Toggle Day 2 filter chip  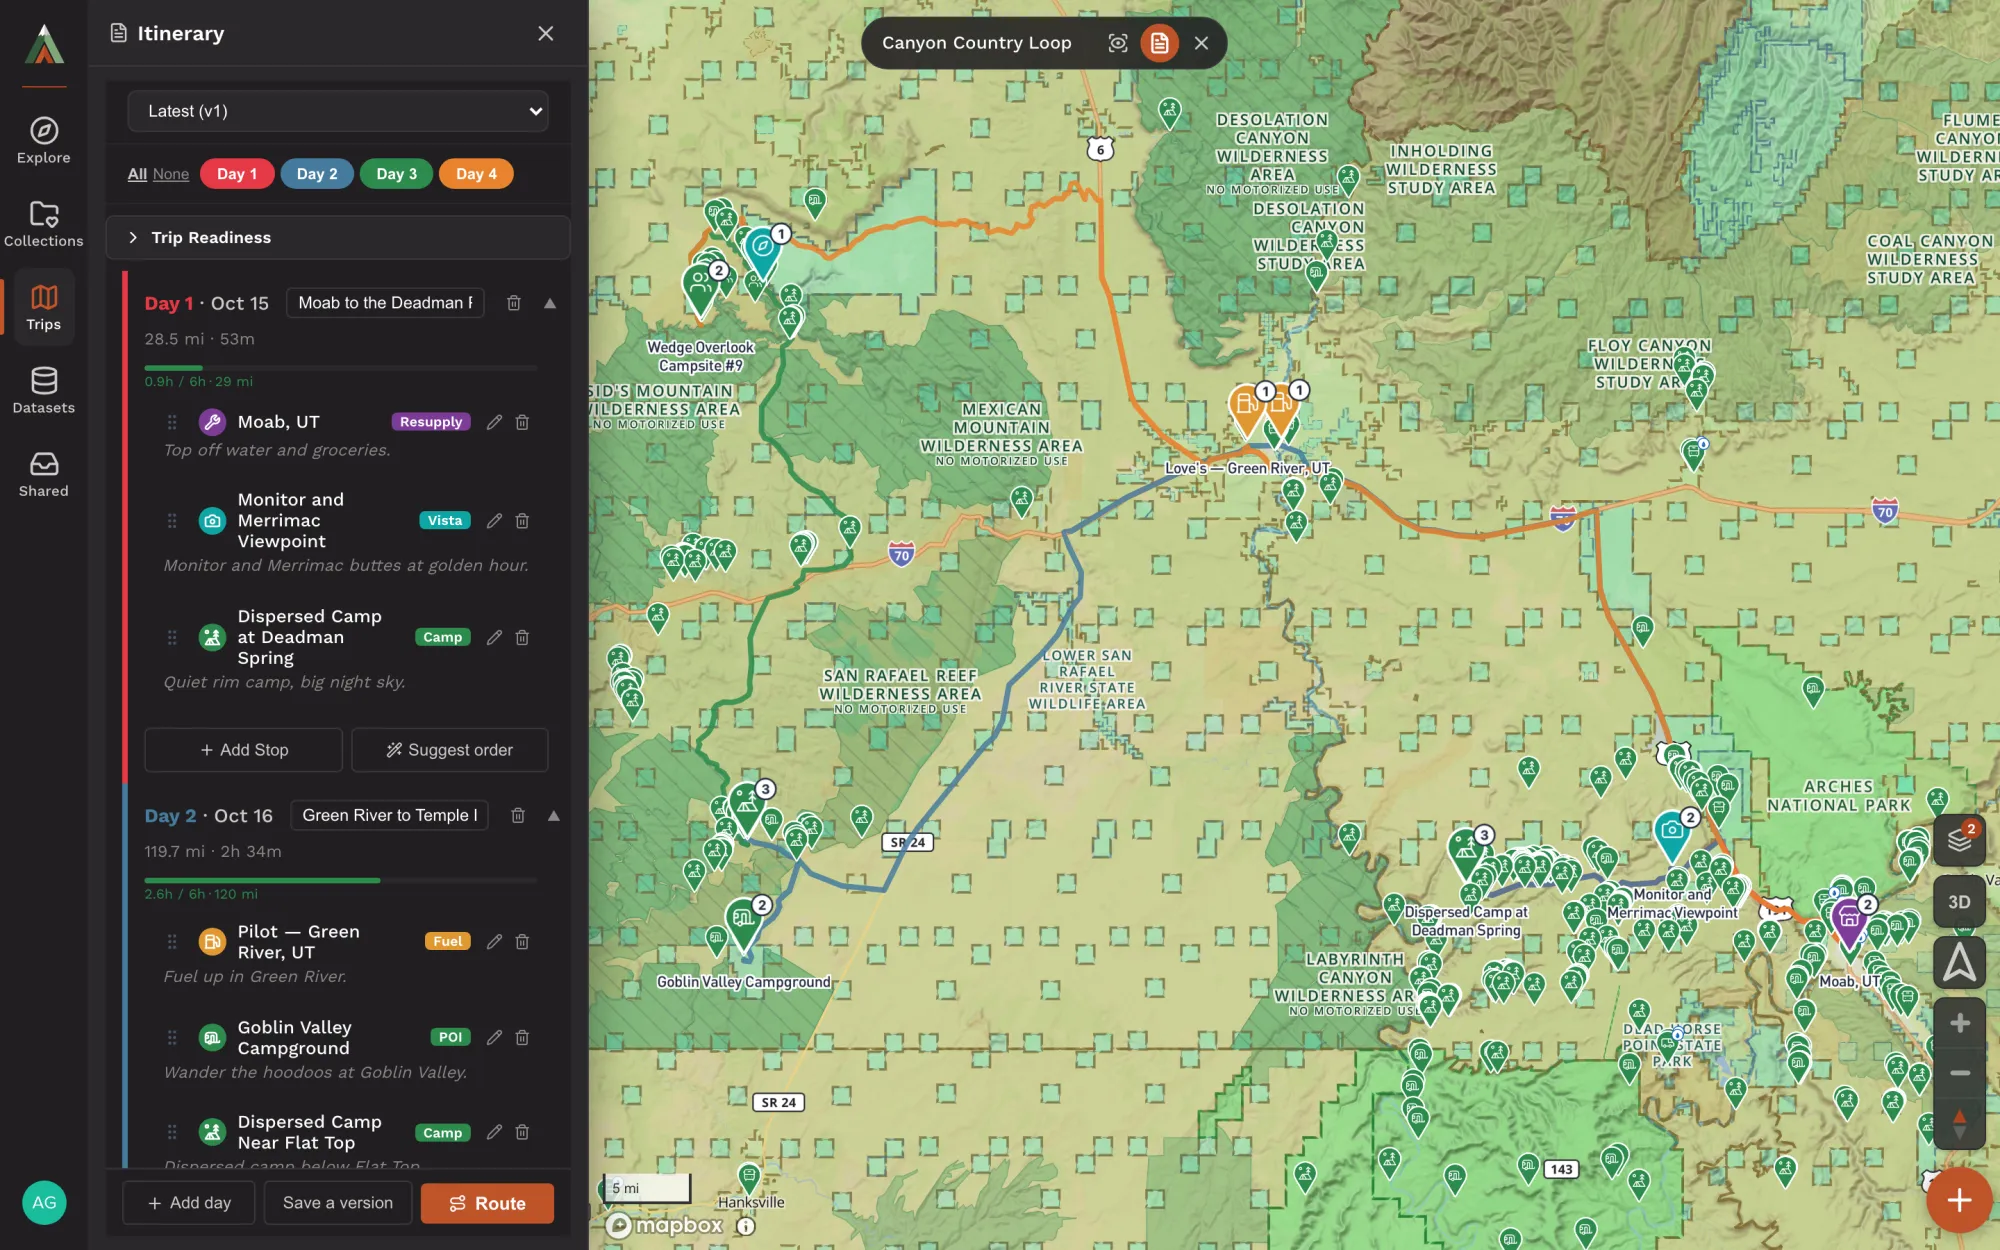tap(317, 174)
